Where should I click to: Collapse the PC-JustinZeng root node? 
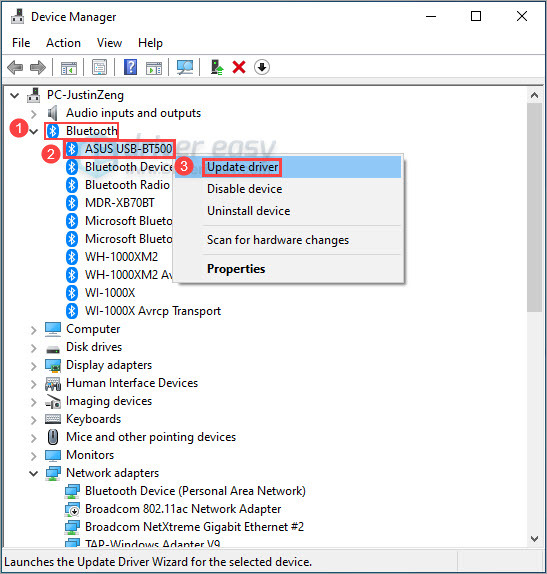point(15,96)
